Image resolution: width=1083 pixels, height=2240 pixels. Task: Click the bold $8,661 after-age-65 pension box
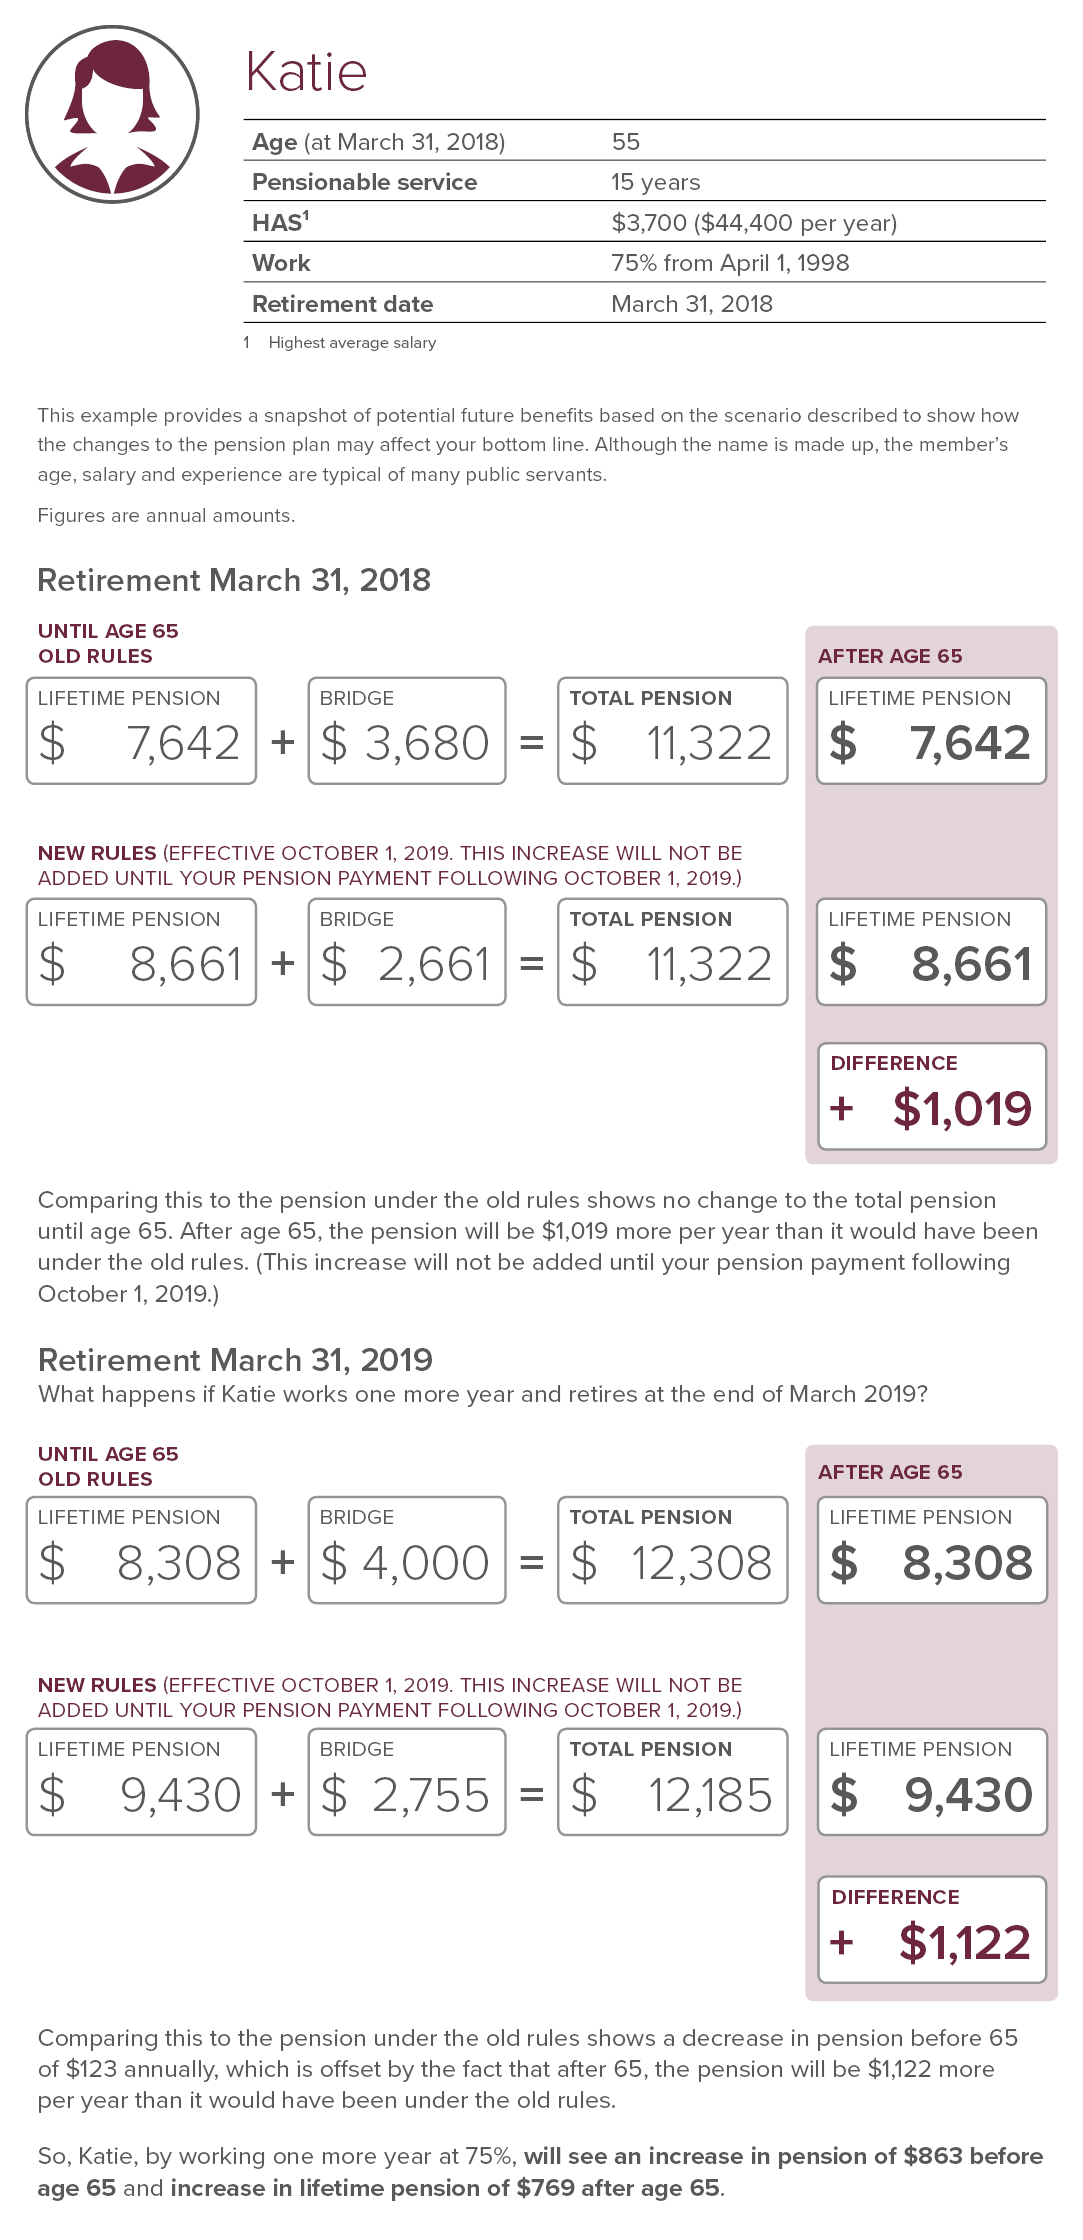pyautogui.click(x=931, y=952)
